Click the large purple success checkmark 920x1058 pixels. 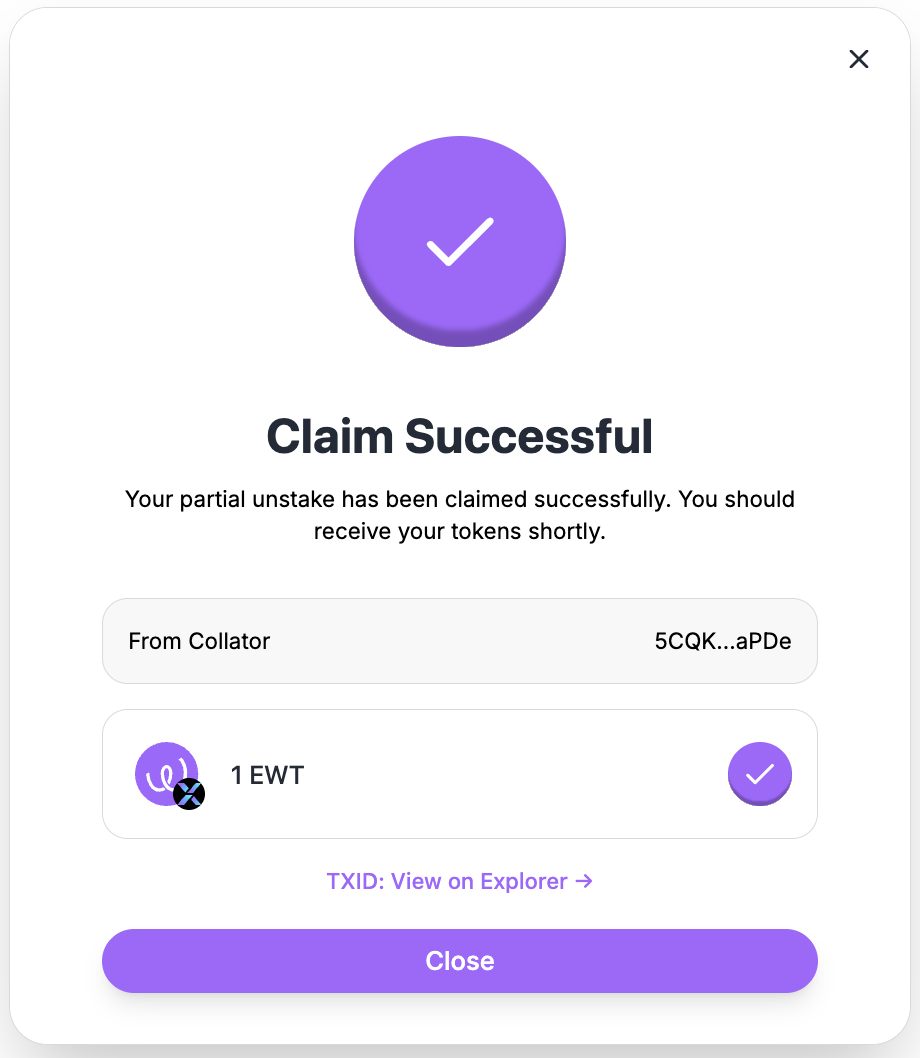tap(460, 241)
